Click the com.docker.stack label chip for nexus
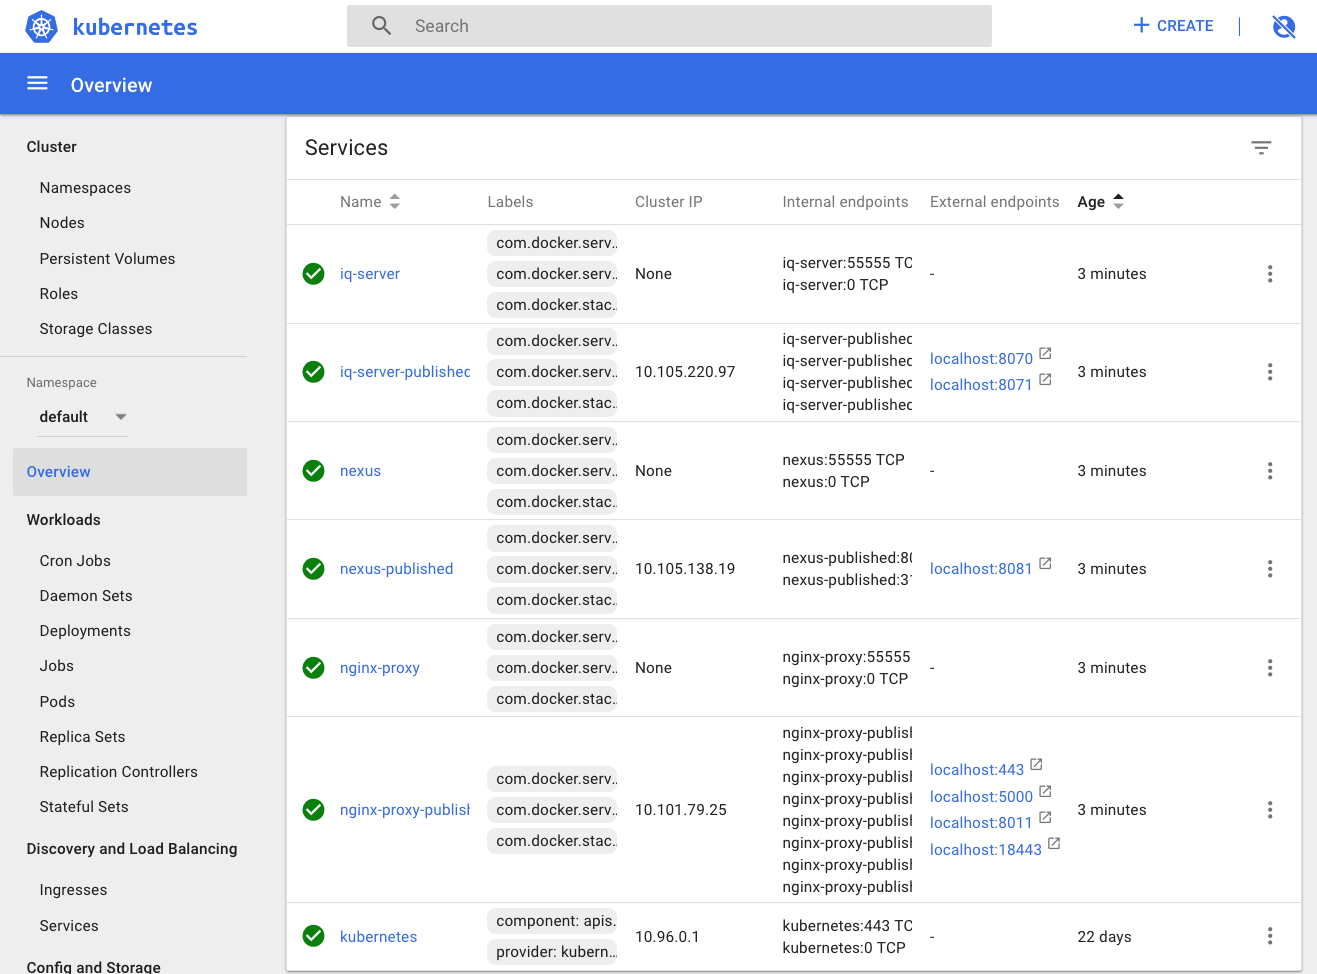Screen dimensions: 1317x974 [x=553, y=502]
